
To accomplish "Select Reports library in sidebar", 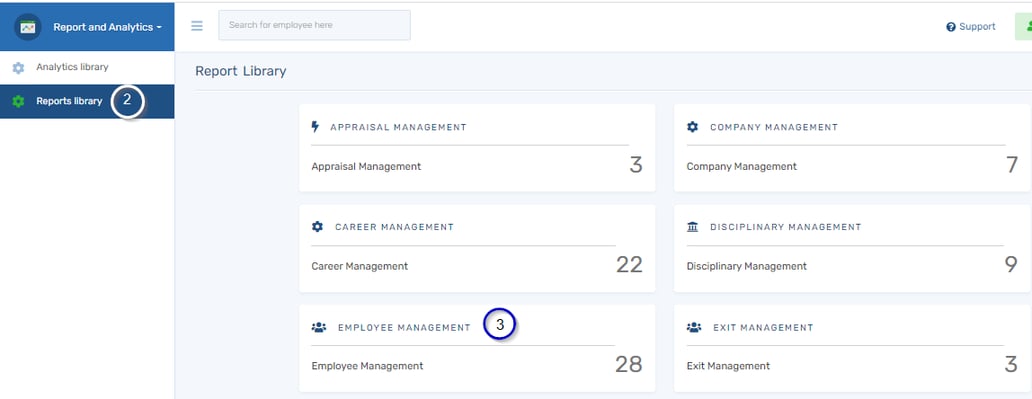I will [x=87, y=101].
